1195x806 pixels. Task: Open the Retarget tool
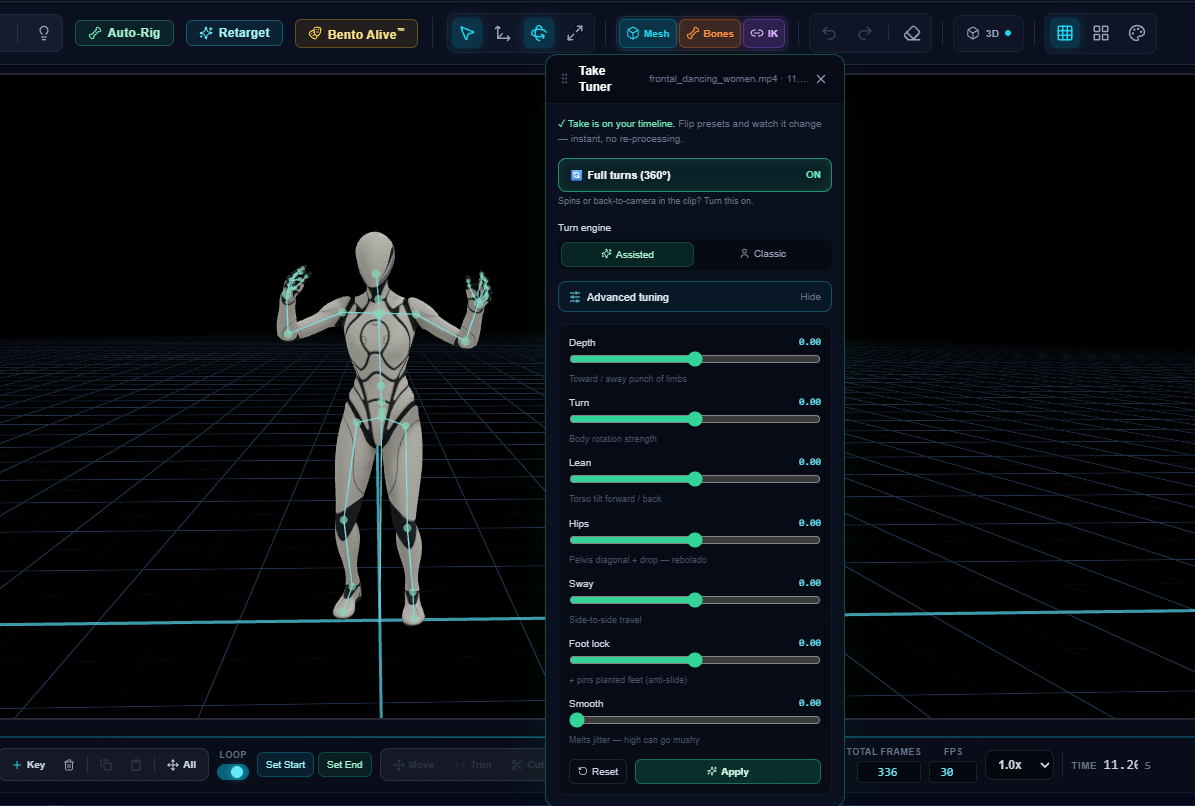234,33
